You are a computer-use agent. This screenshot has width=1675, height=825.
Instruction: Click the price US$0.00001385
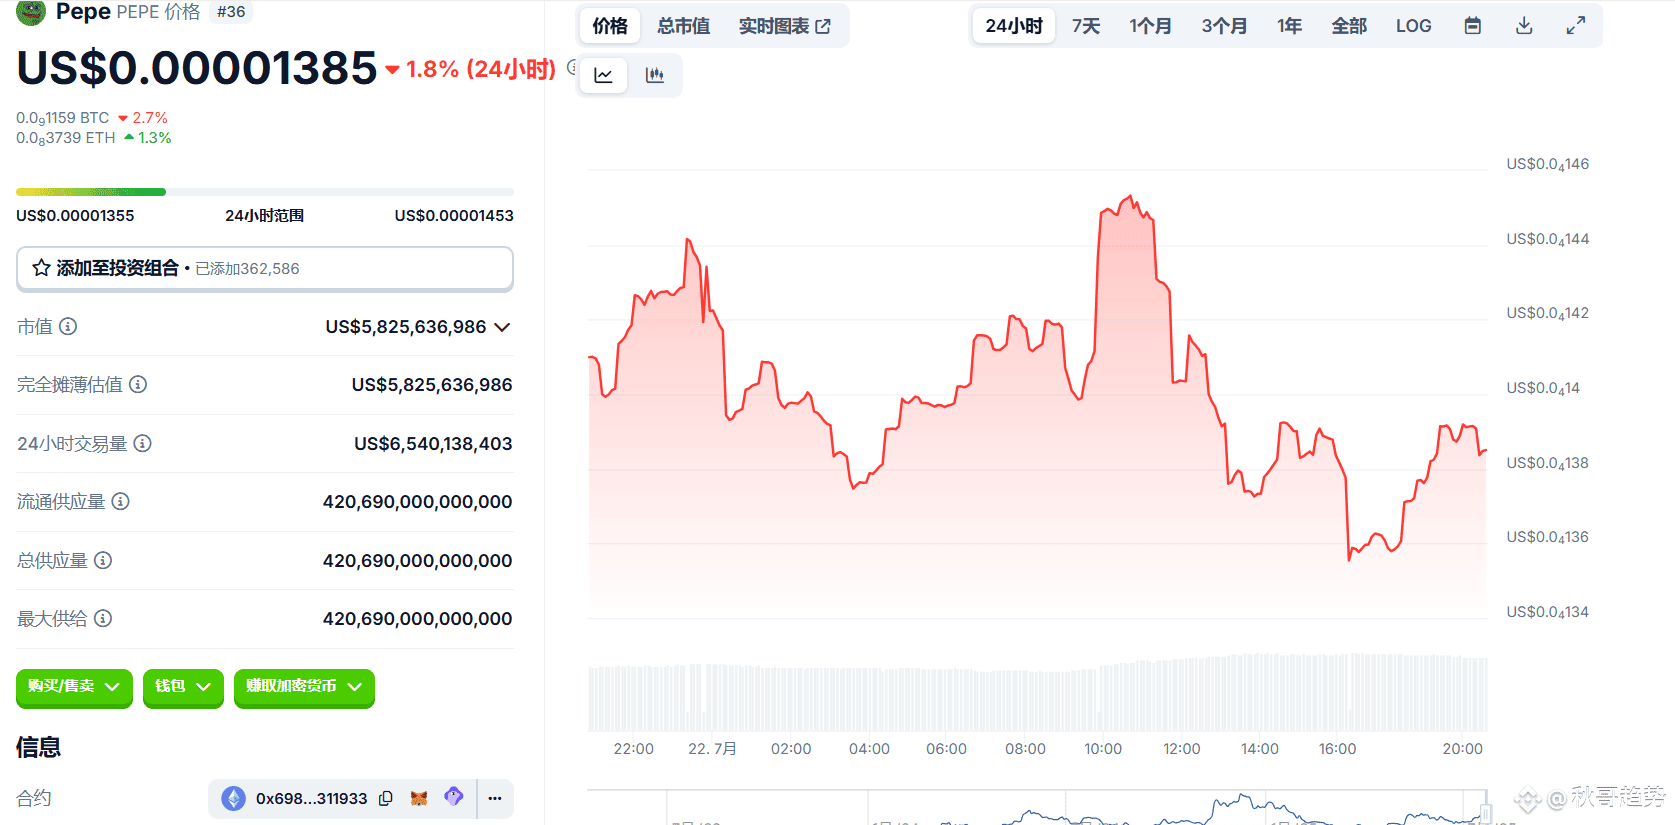coord(197,68)
